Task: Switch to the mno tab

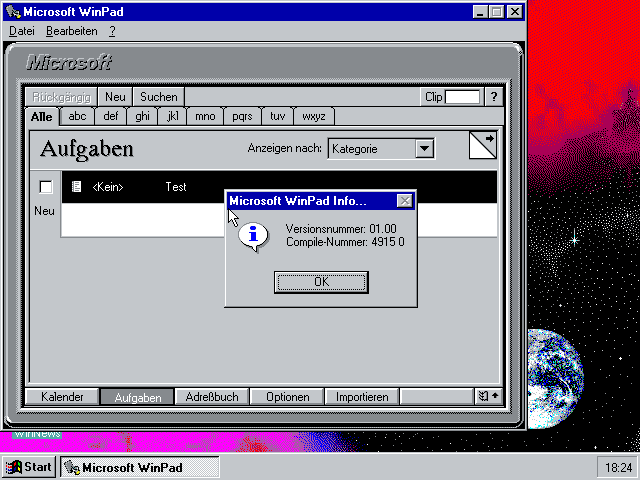Action: 205,116
